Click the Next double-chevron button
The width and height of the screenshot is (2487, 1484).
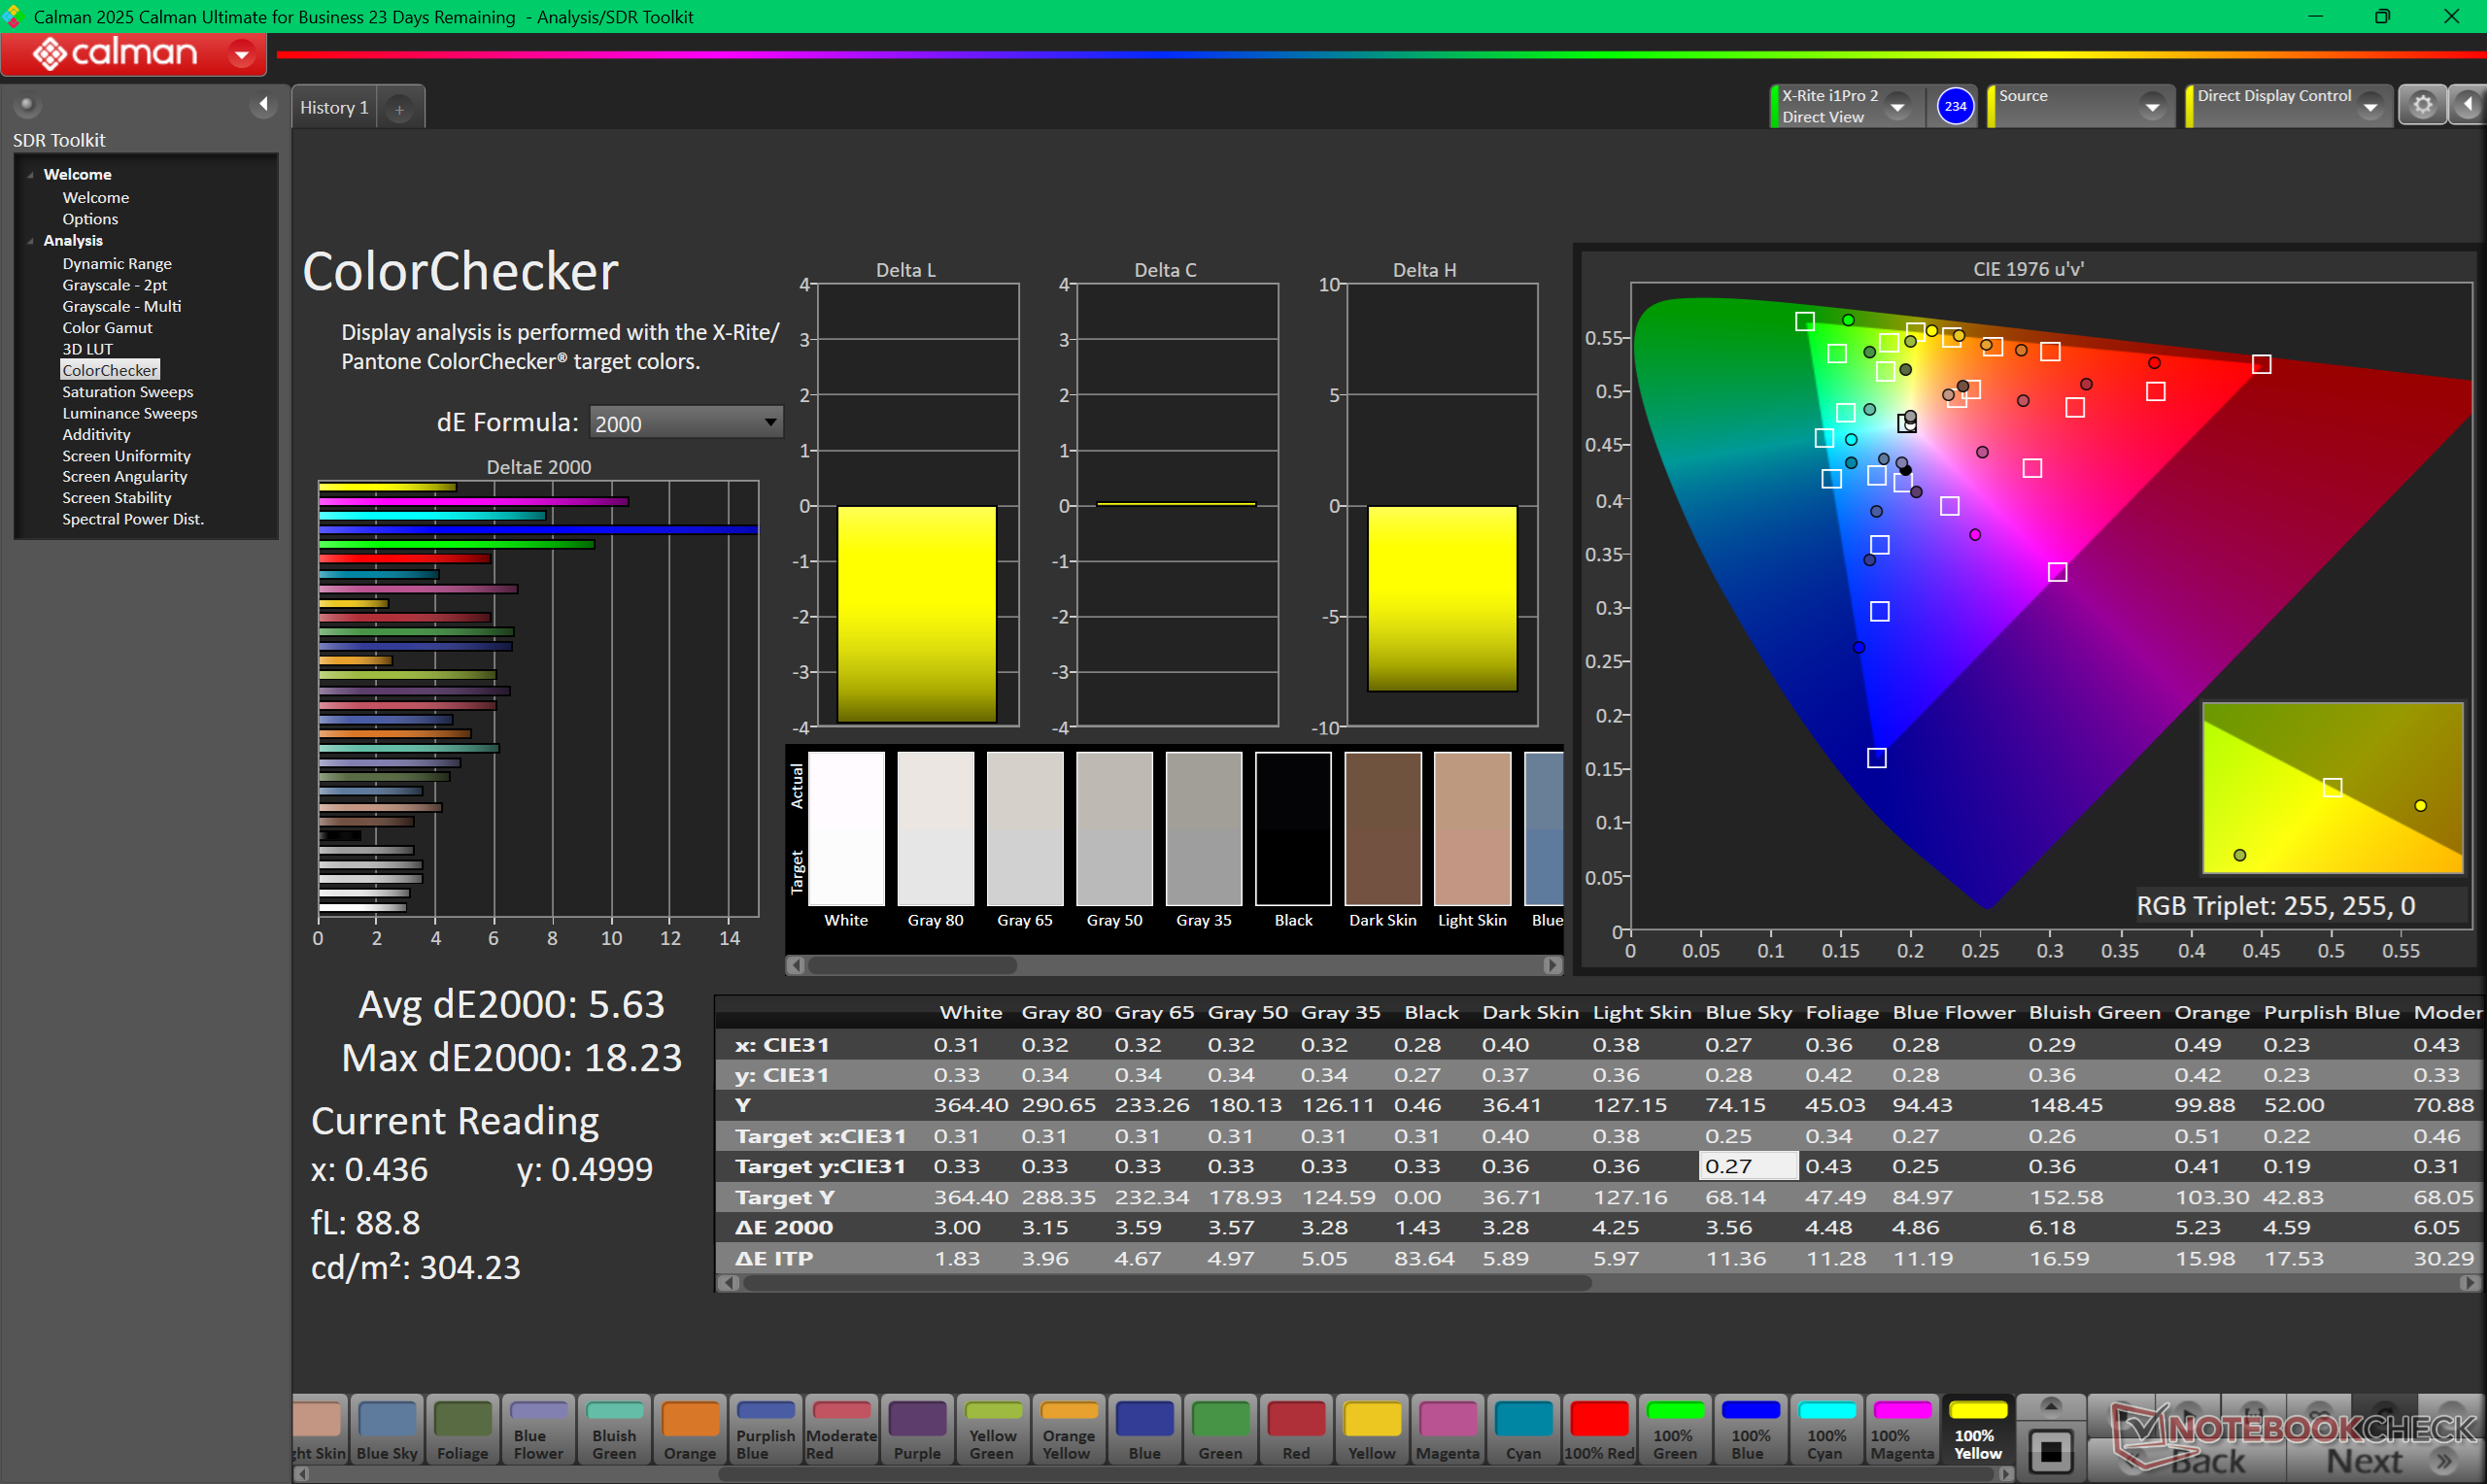point(2446,1462)
